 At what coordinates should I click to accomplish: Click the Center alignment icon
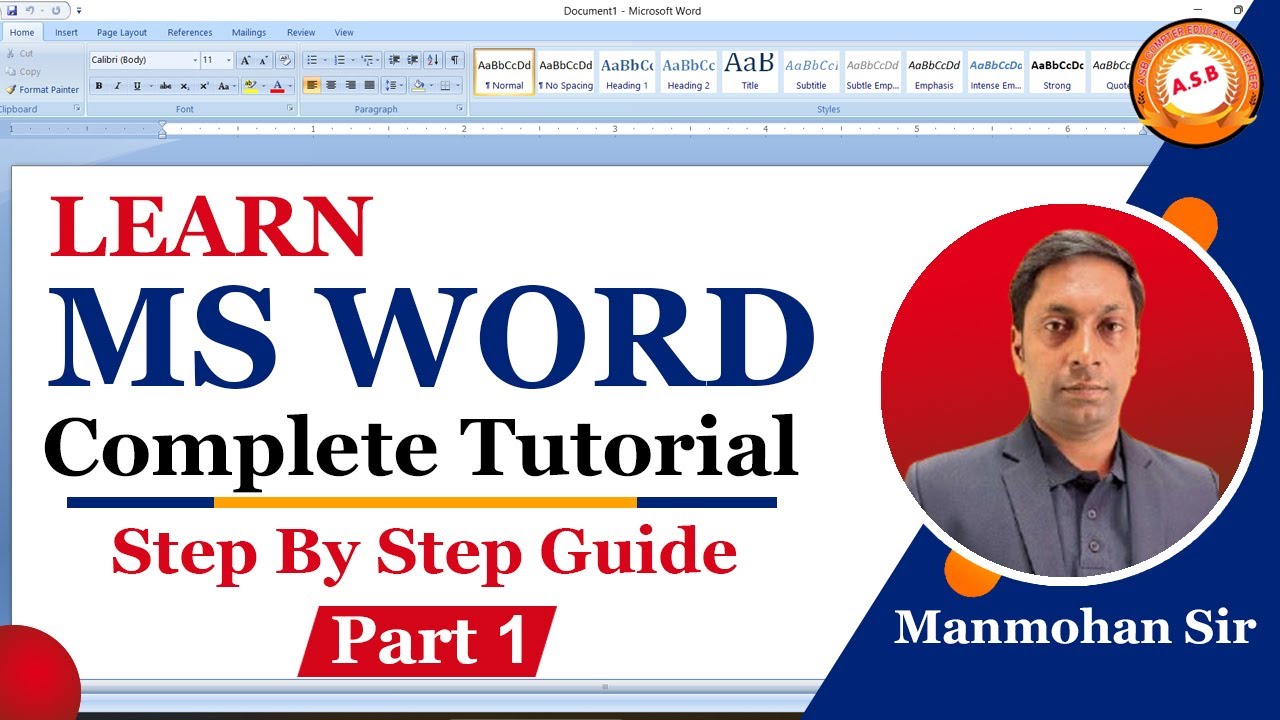[331, 86]
